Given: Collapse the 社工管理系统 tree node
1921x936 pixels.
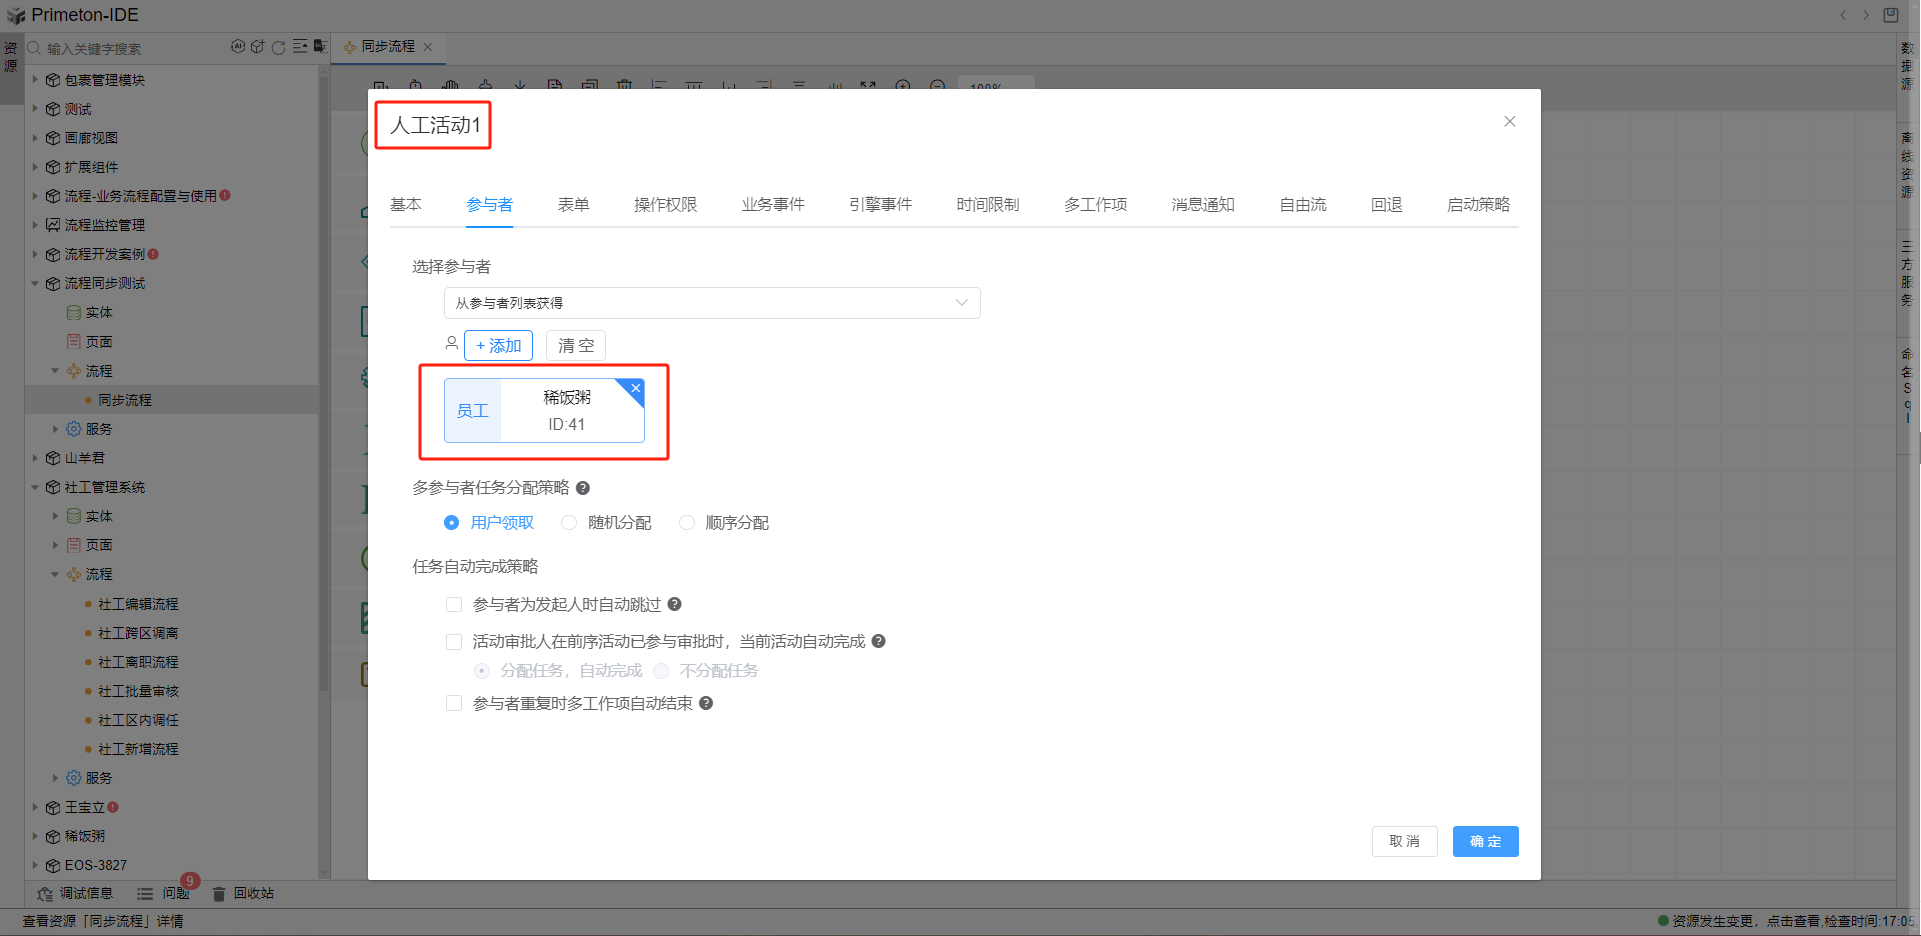Looking at the screenshot, I should [35, 487].
